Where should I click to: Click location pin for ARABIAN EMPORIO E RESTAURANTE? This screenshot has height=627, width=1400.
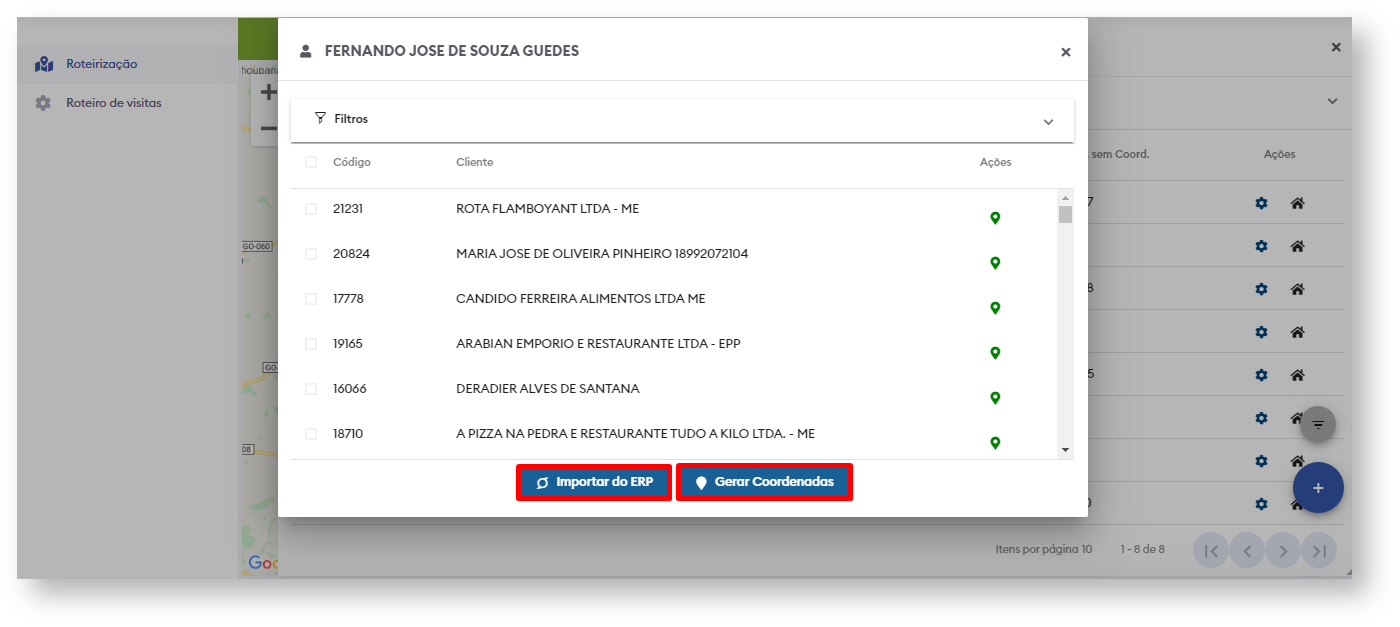coord(995,353)
